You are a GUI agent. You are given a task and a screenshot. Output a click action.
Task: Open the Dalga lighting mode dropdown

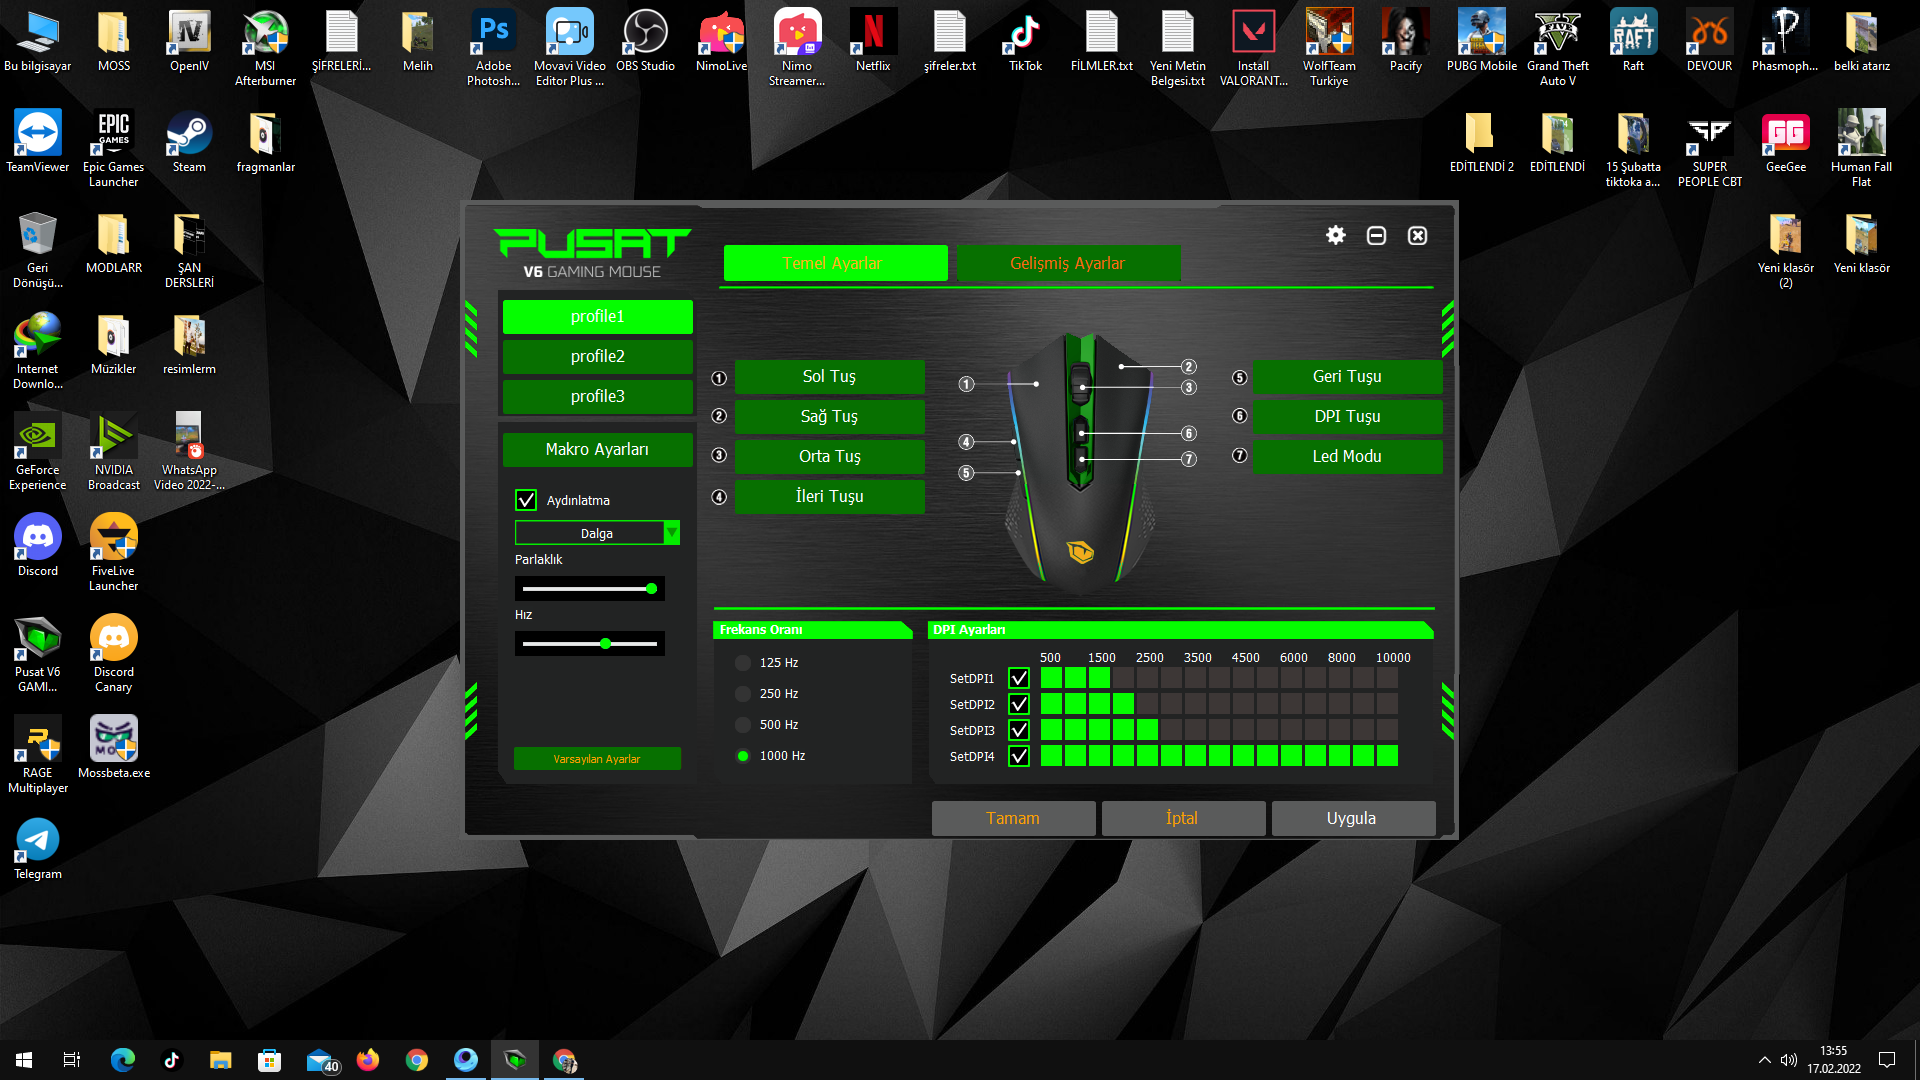[597, 533]
